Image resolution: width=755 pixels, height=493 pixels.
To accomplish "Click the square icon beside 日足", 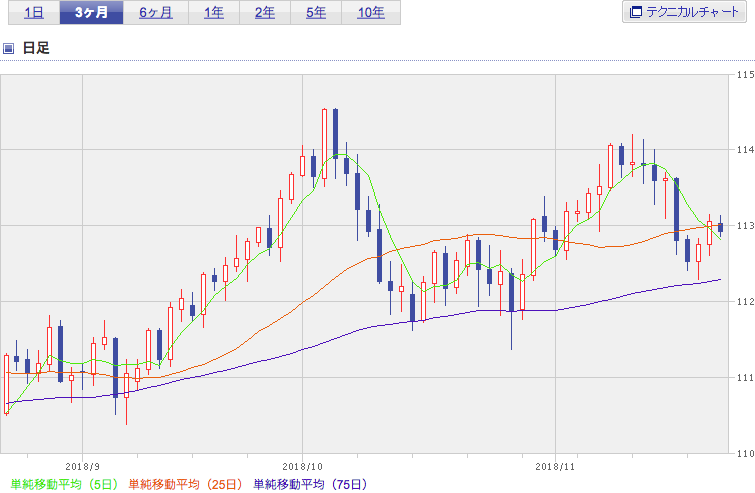I will tap(8, 48).
